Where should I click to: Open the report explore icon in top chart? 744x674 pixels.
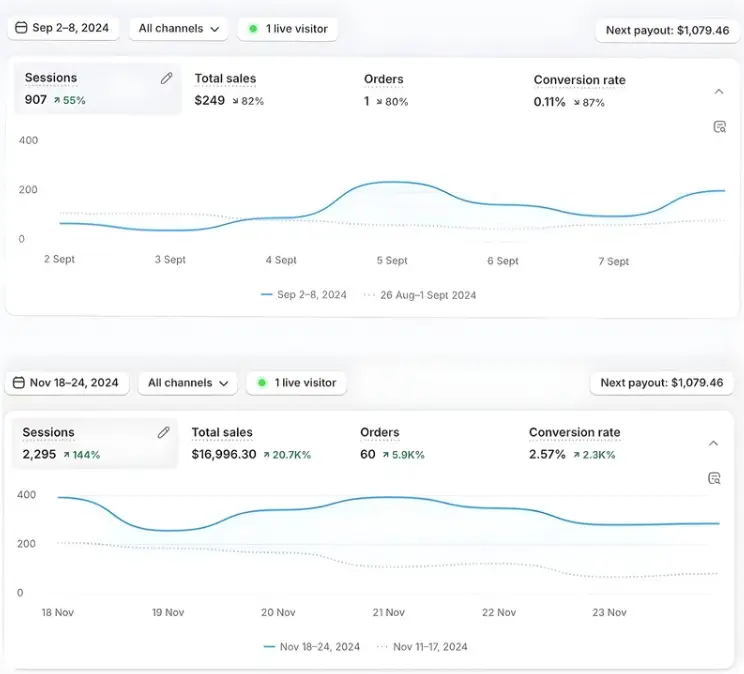[718, 127]
